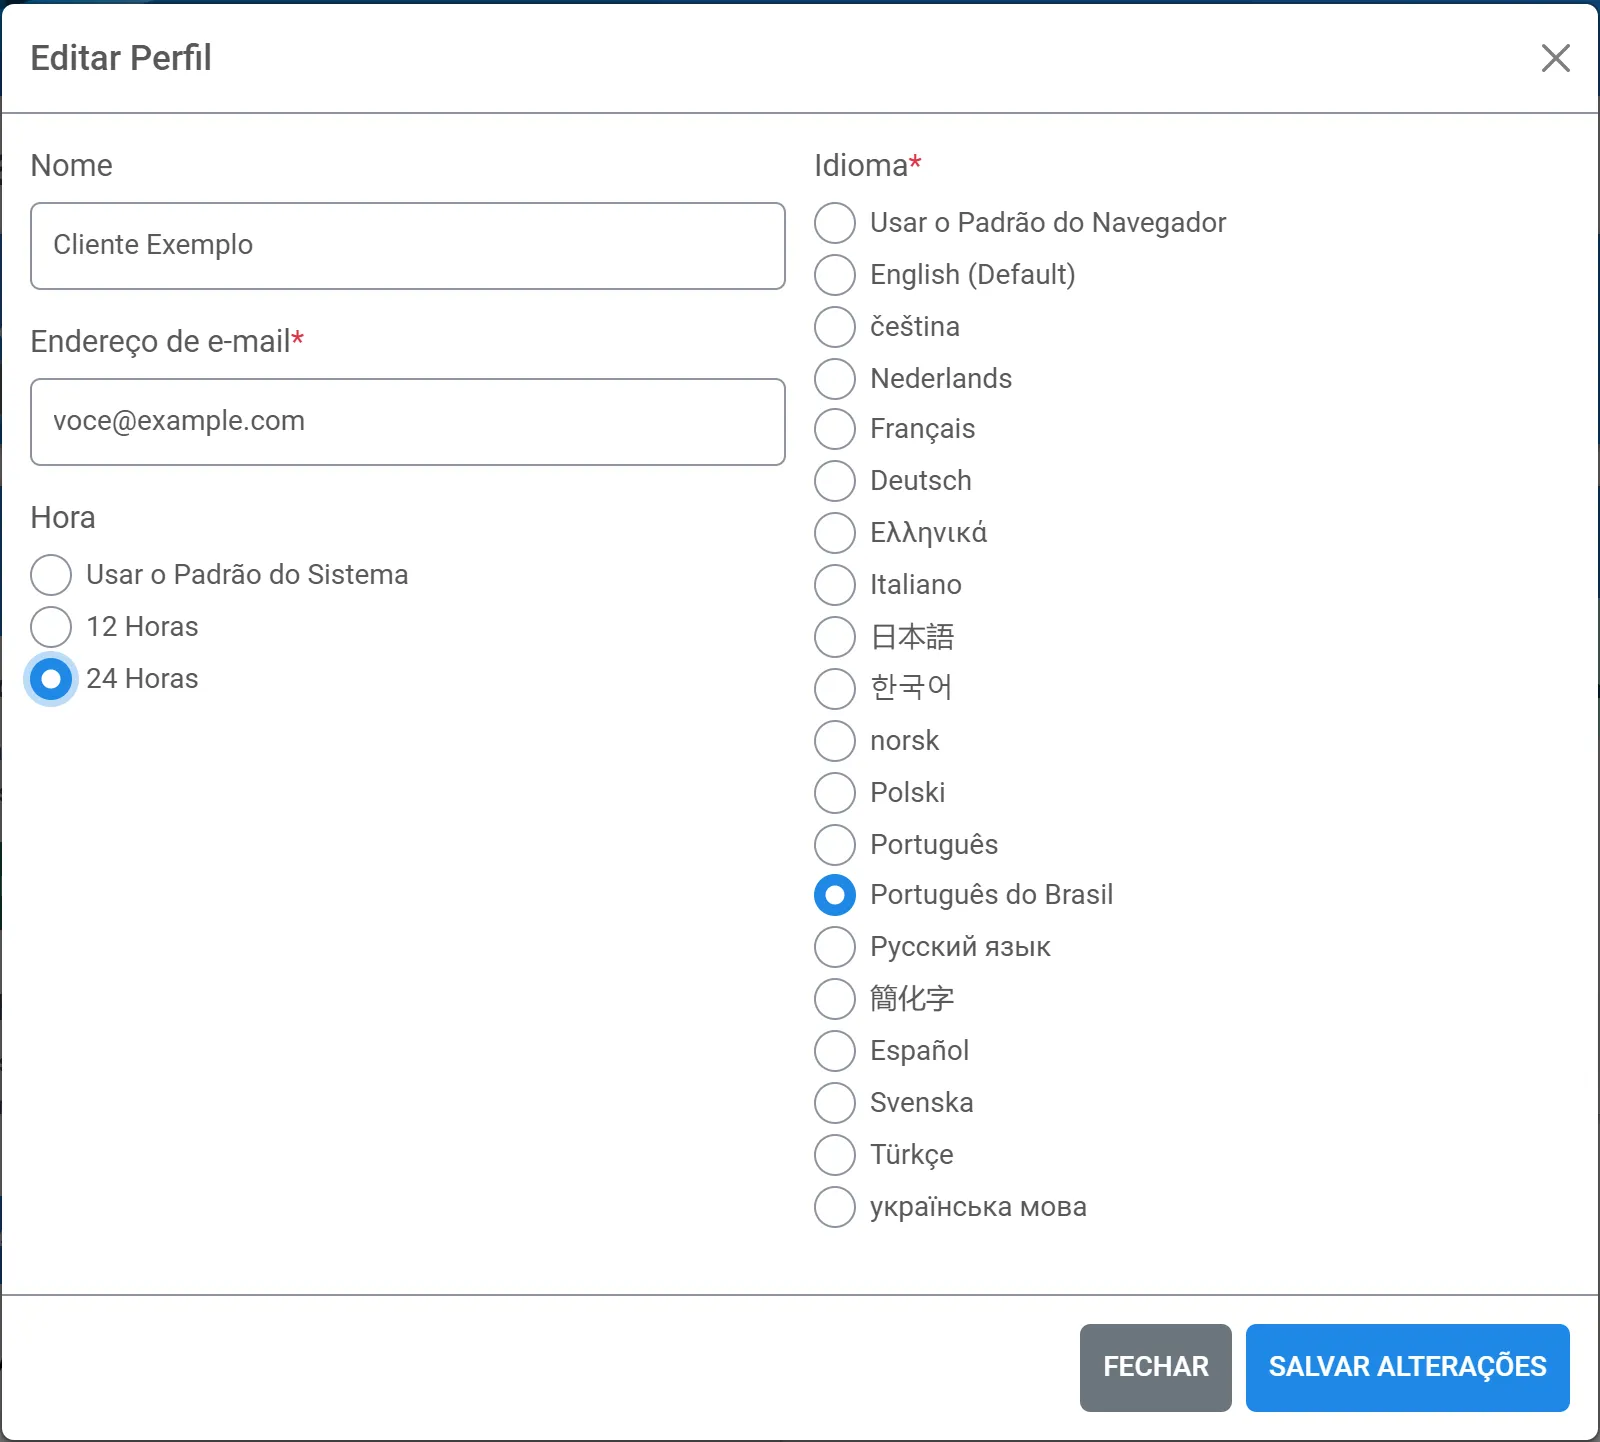This screenshot has height=1442, width=1600.
Task: Close the Editar Perfil dialog with X
Action: point(1555,58)
